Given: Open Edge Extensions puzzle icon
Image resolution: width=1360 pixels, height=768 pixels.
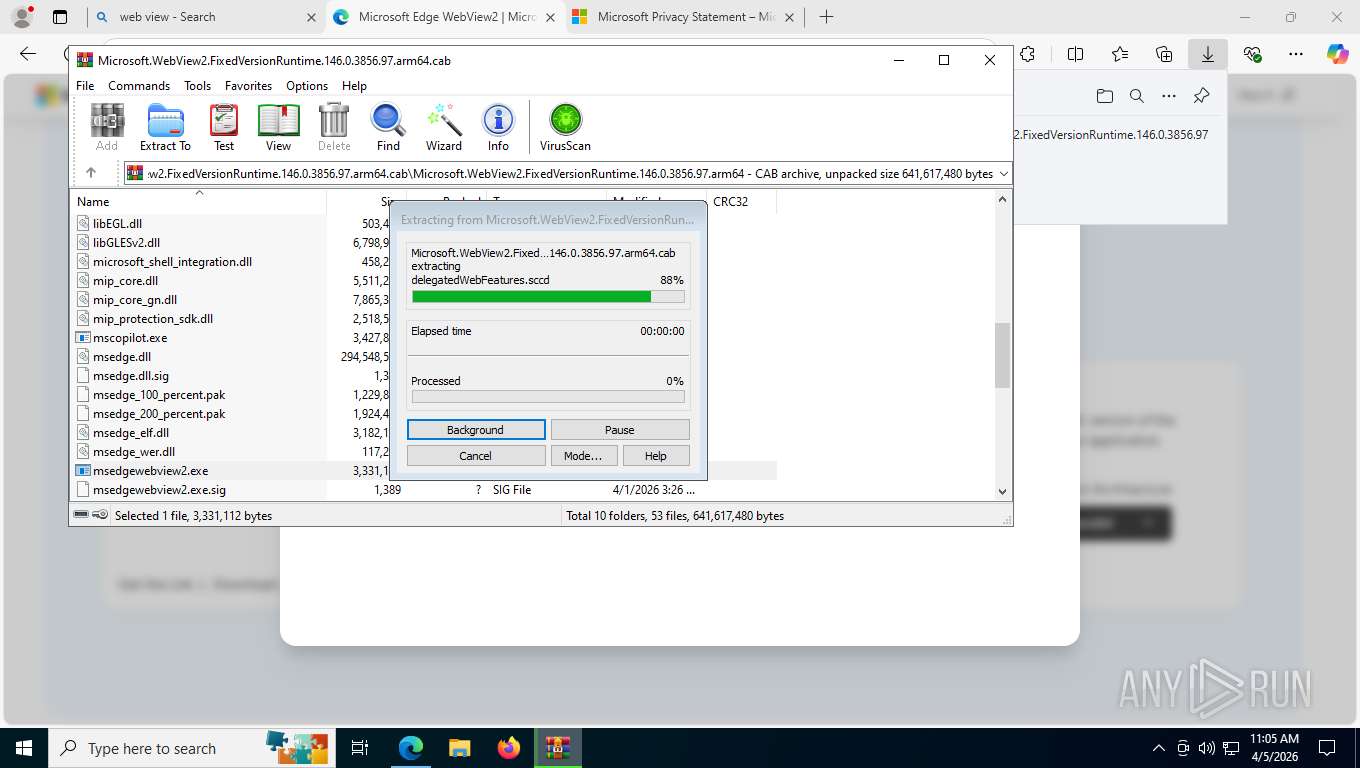Looking at the screenshot, I should 1027,54.
